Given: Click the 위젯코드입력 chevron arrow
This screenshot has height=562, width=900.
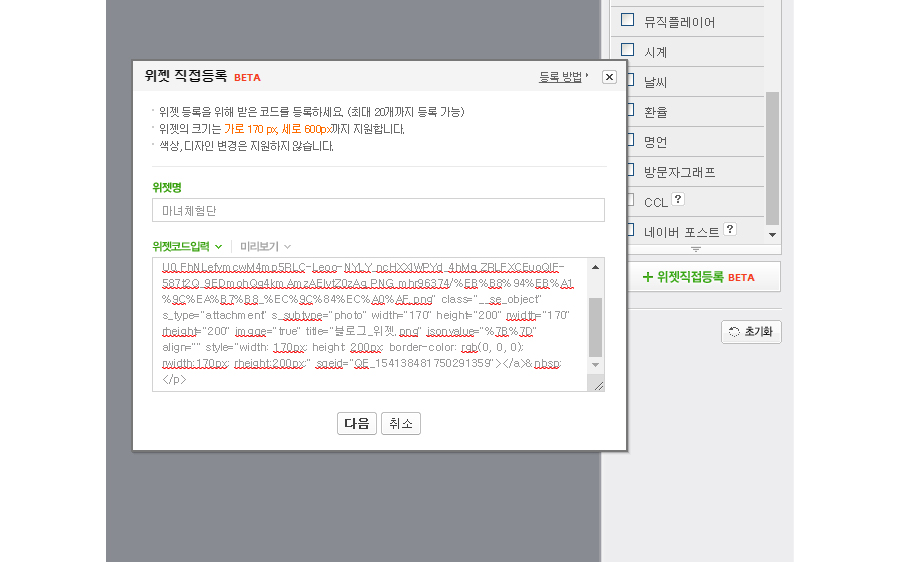Looking at the screenshot, I should pos(219,247).
